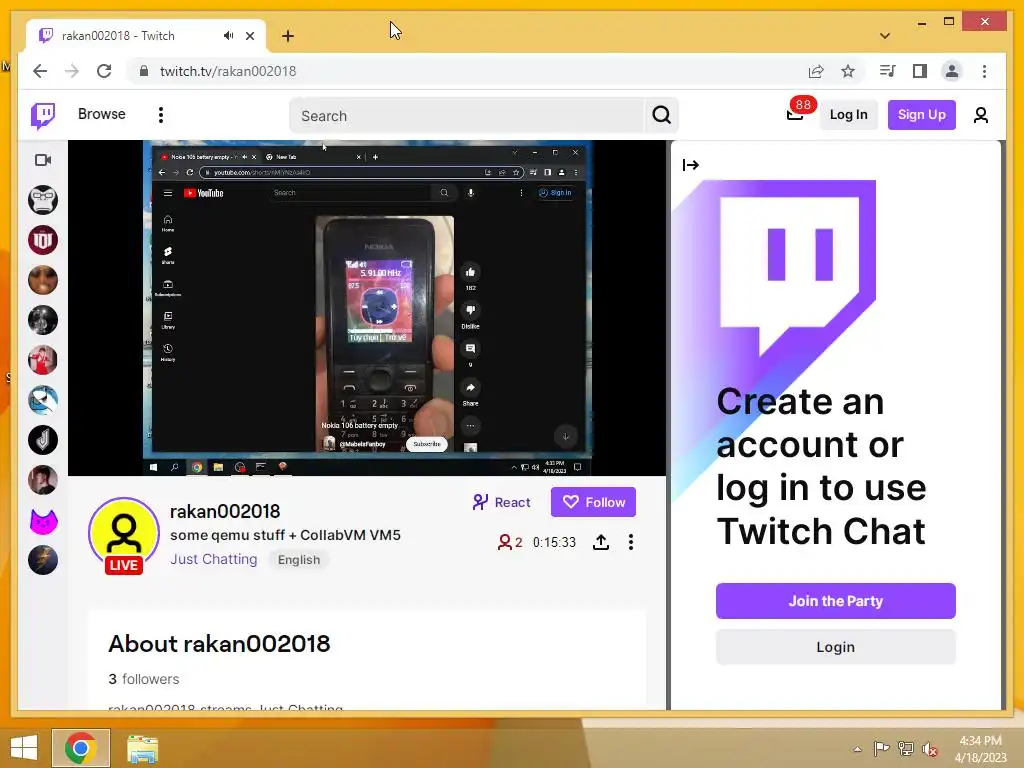Toggle the Chrome side panel

click(x=920, y=71)
